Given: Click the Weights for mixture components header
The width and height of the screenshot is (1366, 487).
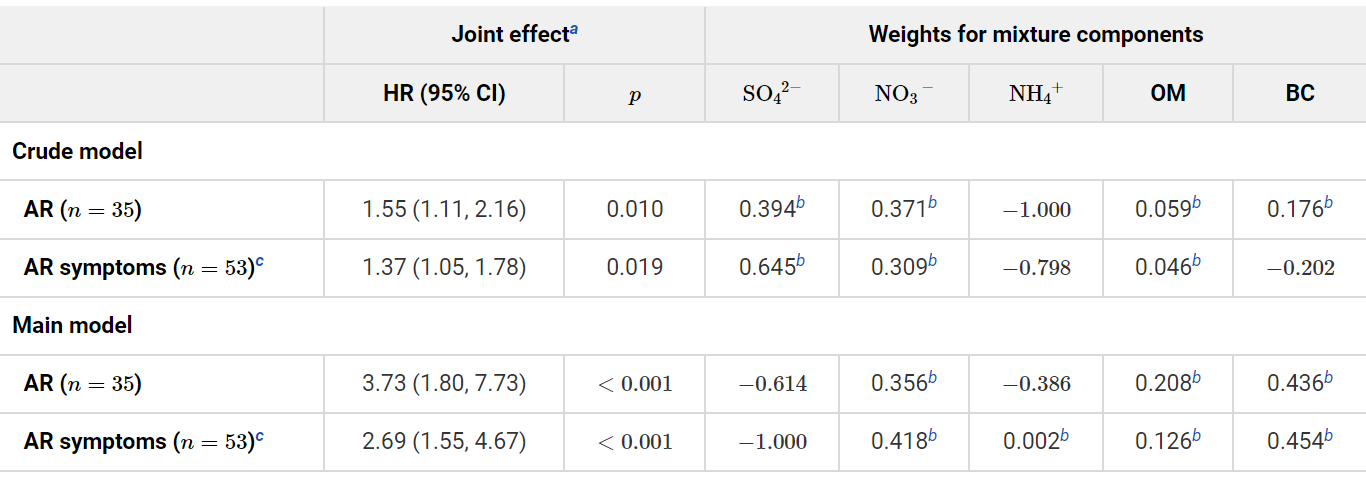Looking at the screenshot, I should [1035, 35].
